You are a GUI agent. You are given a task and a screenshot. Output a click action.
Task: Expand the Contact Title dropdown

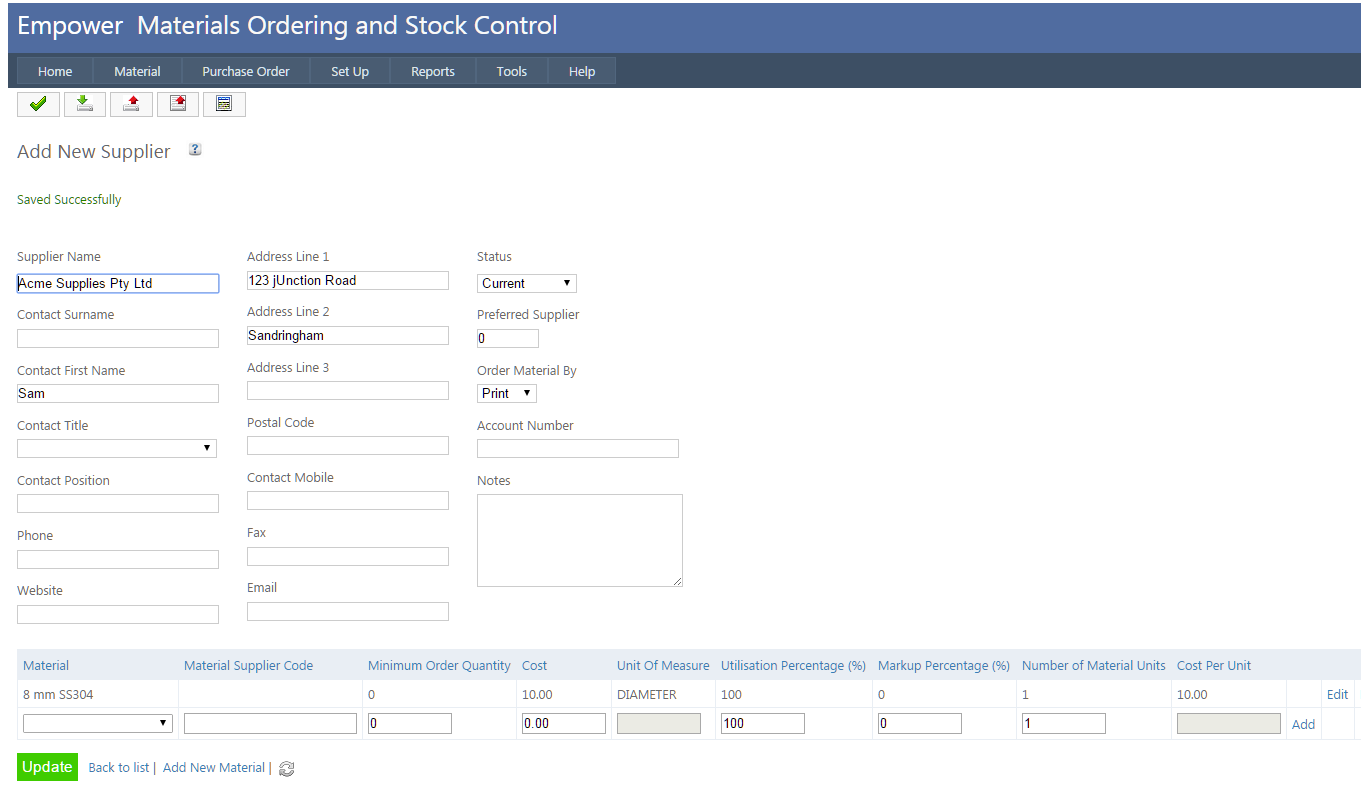coord(117,449)
